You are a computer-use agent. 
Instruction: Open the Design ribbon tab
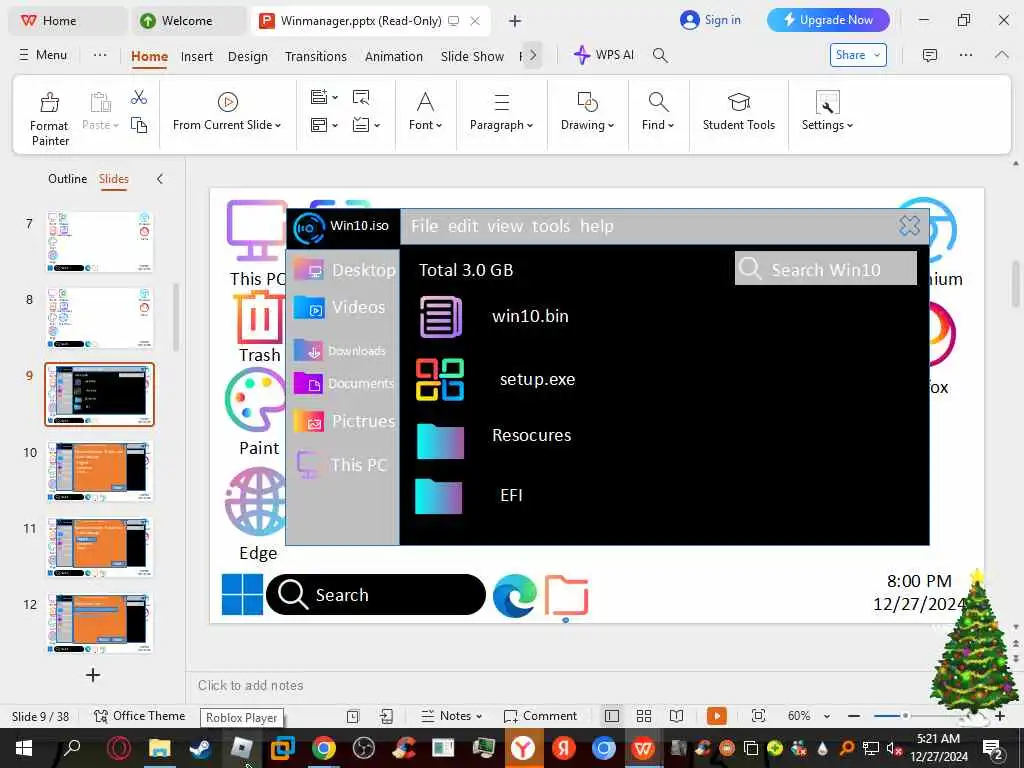coord(248,56)
